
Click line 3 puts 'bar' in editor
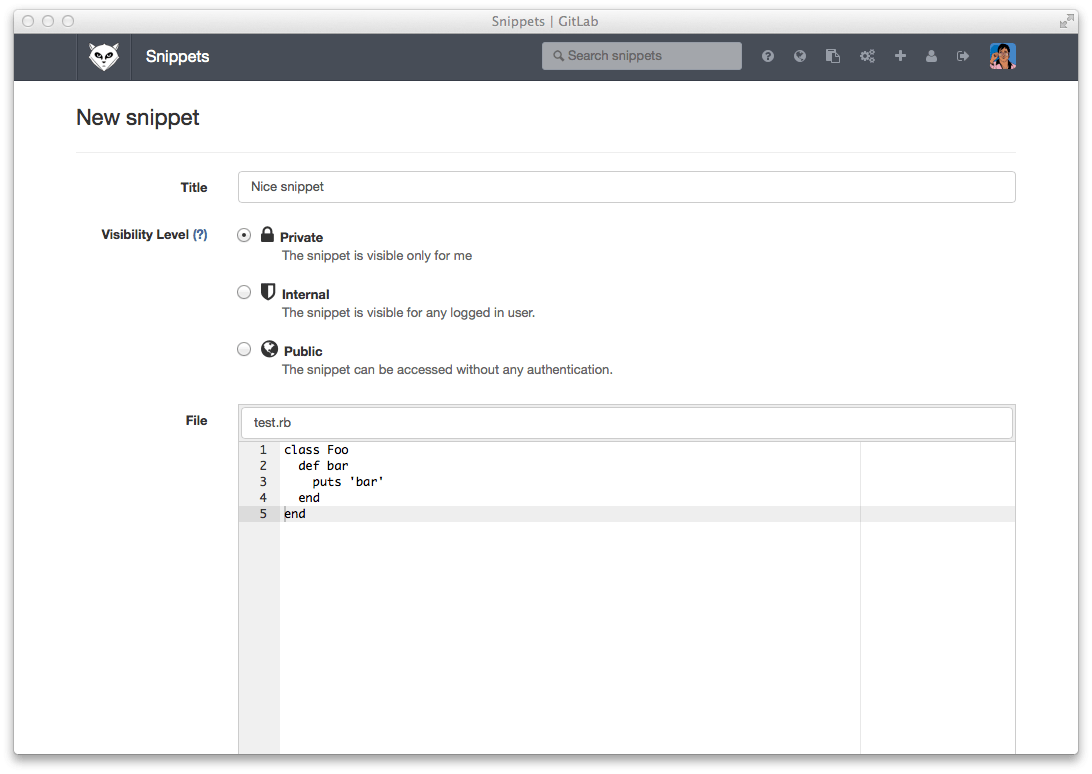(348, 482)
